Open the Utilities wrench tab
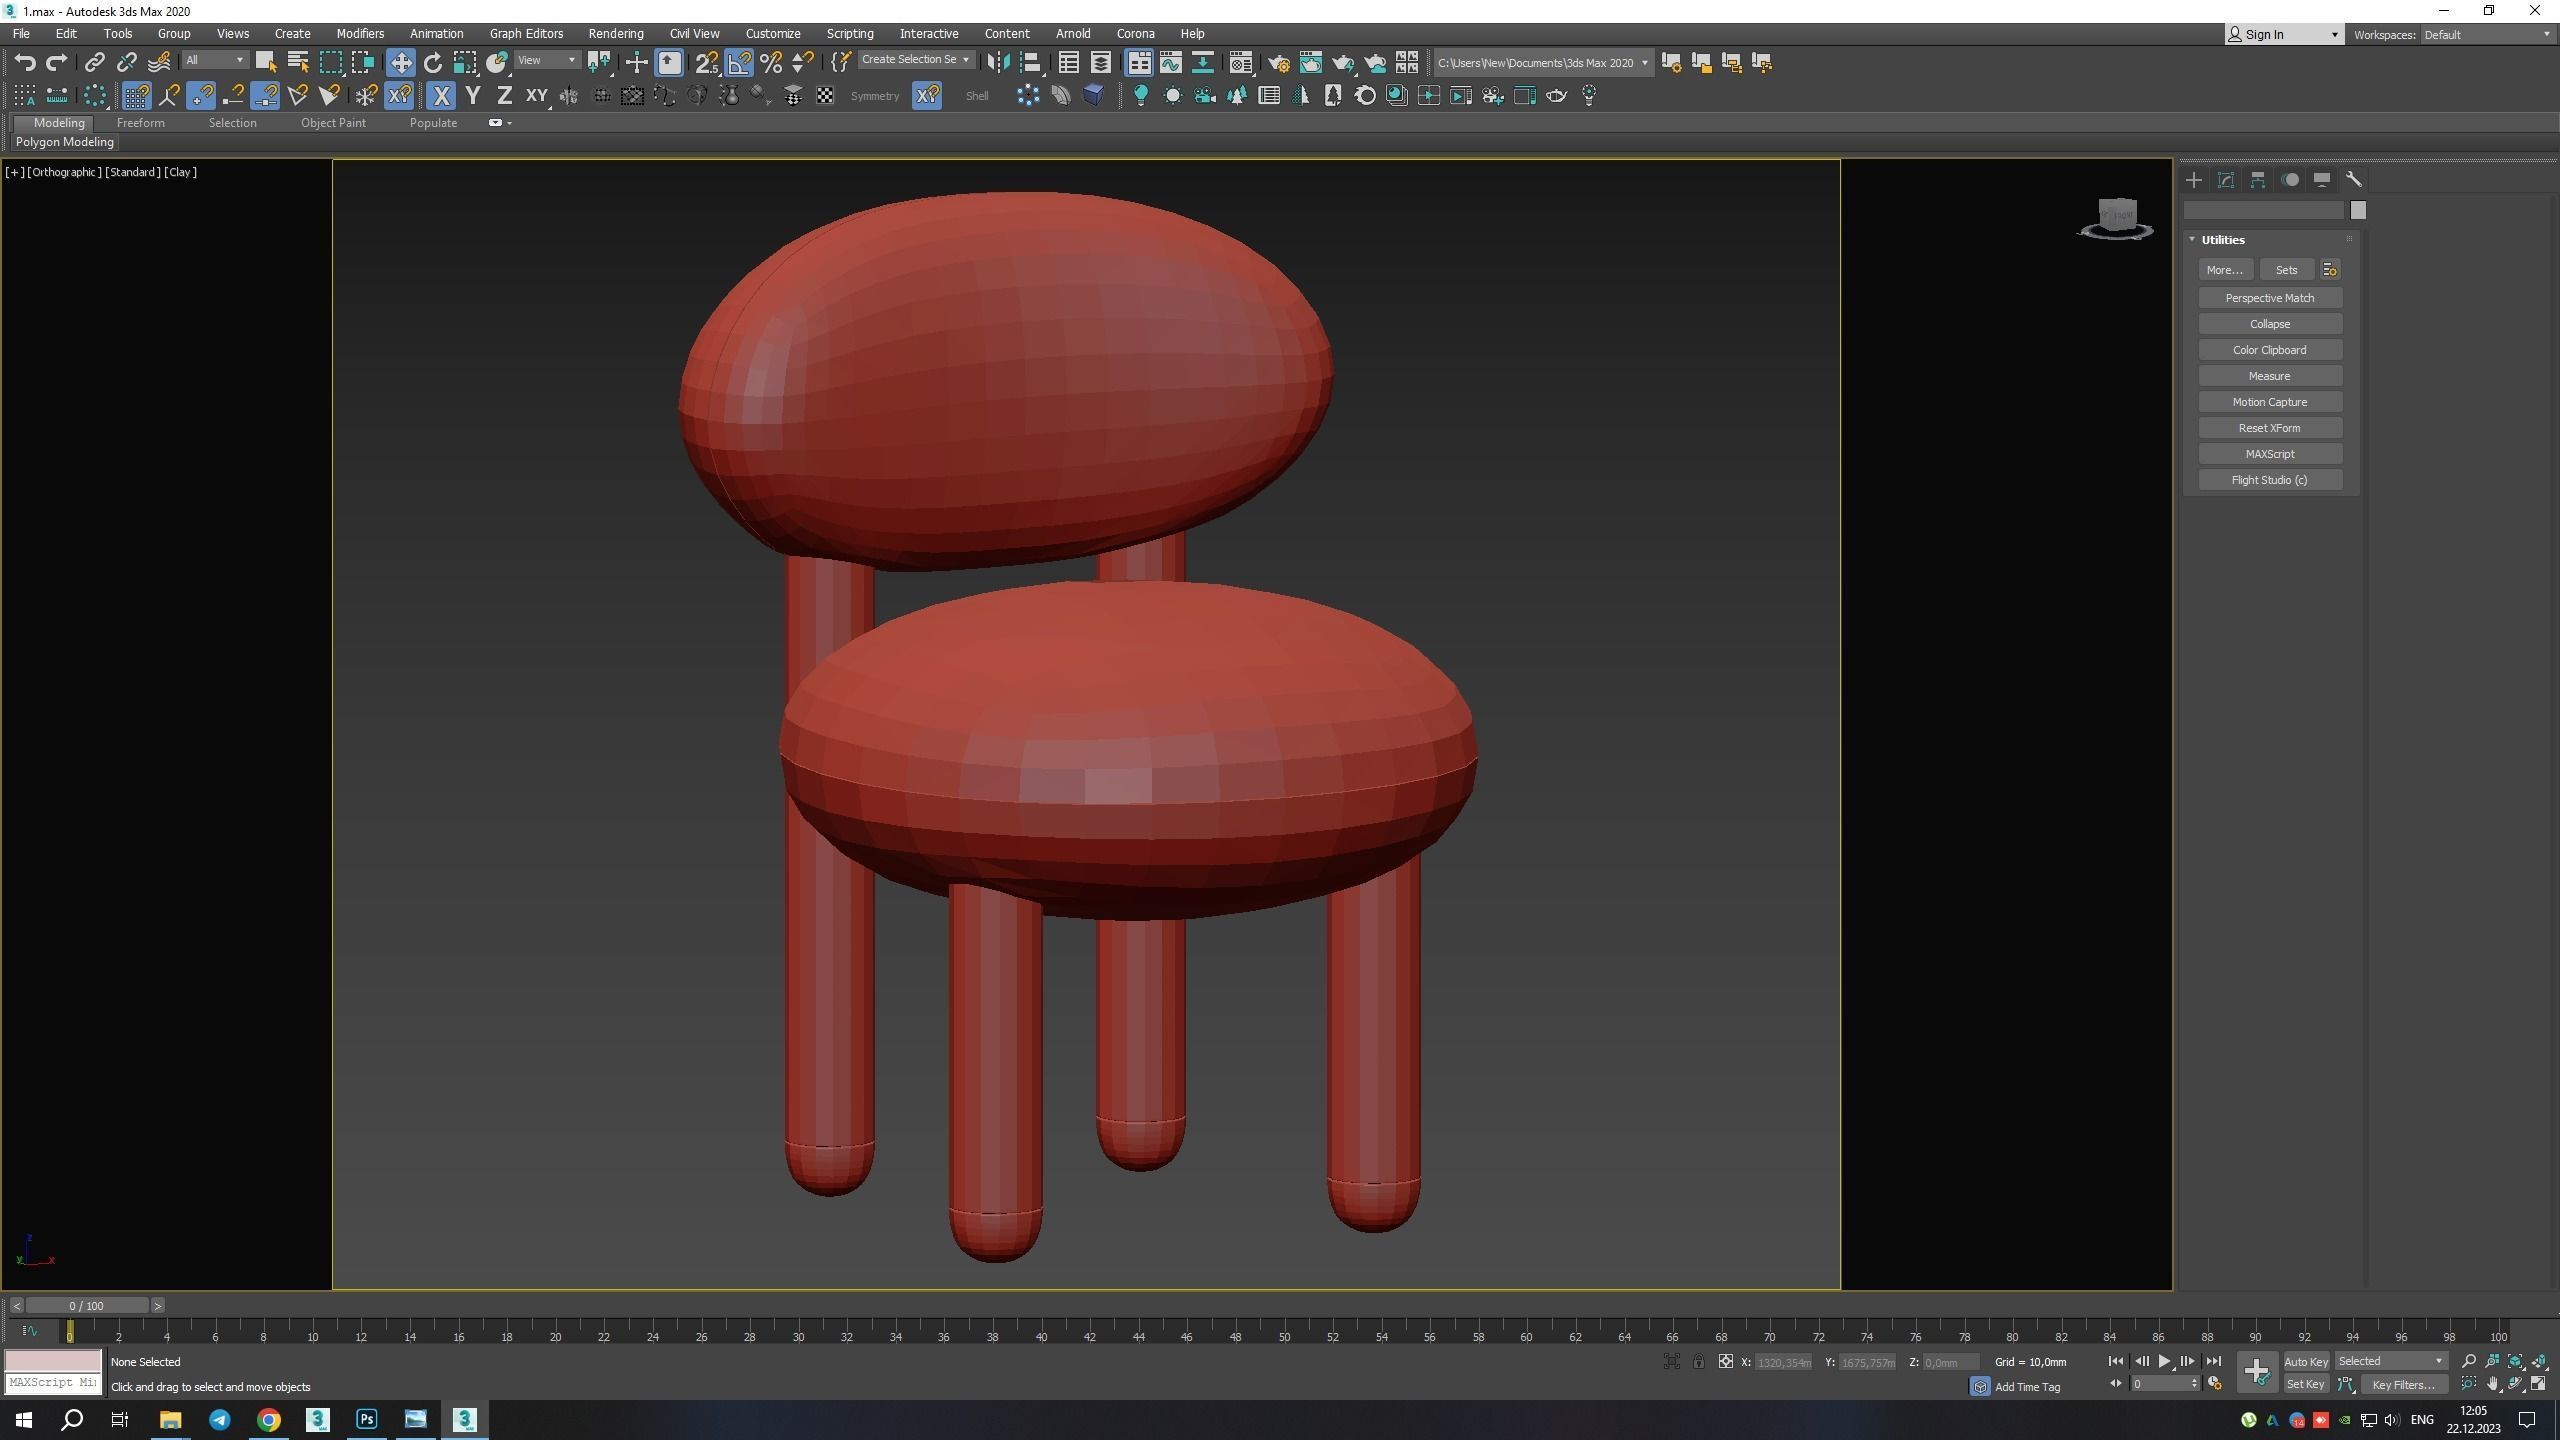The height and width of the screenshot is (1440, 2560). coord(2354,180)
